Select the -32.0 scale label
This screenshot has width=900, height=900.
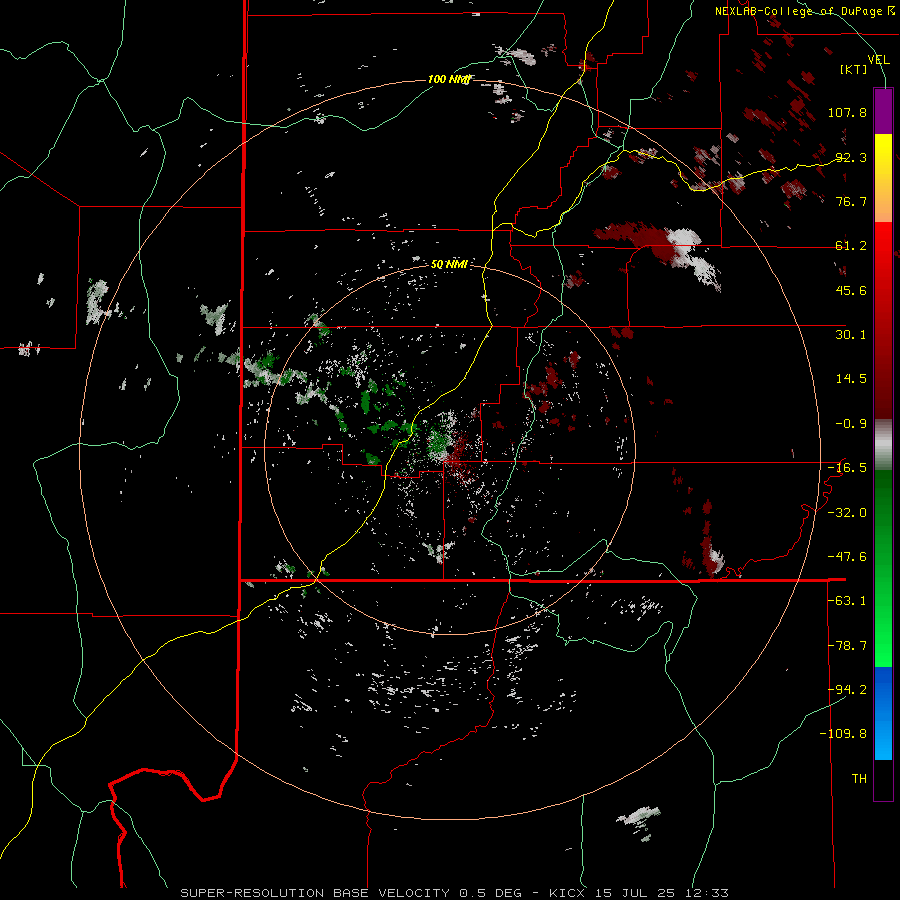(847, 512)
